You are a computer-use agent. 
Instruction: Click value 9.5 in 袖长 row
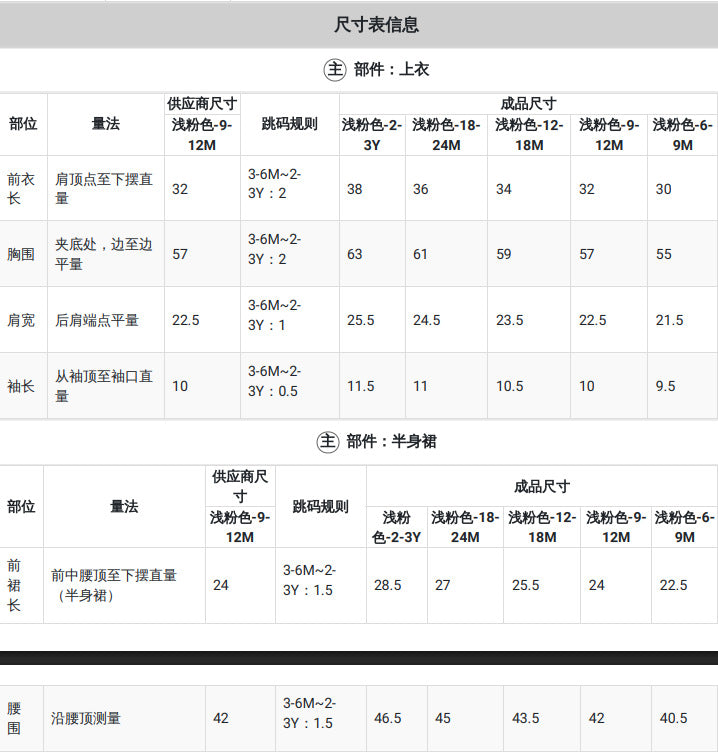pos(665,386)
